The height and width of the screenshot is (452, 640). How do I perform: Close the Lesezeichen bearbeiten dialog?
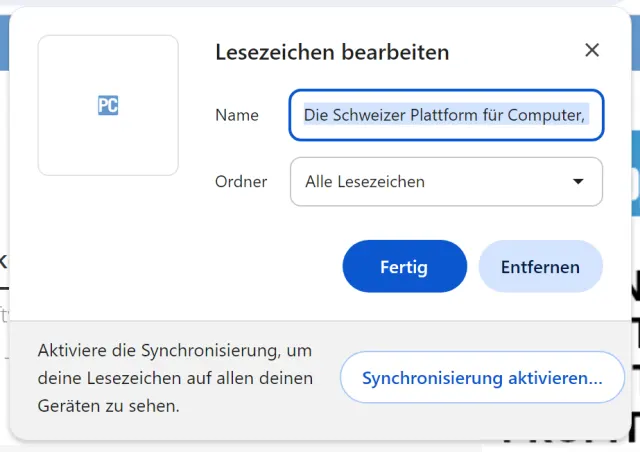pyautogui.click(x=592, y=51)
